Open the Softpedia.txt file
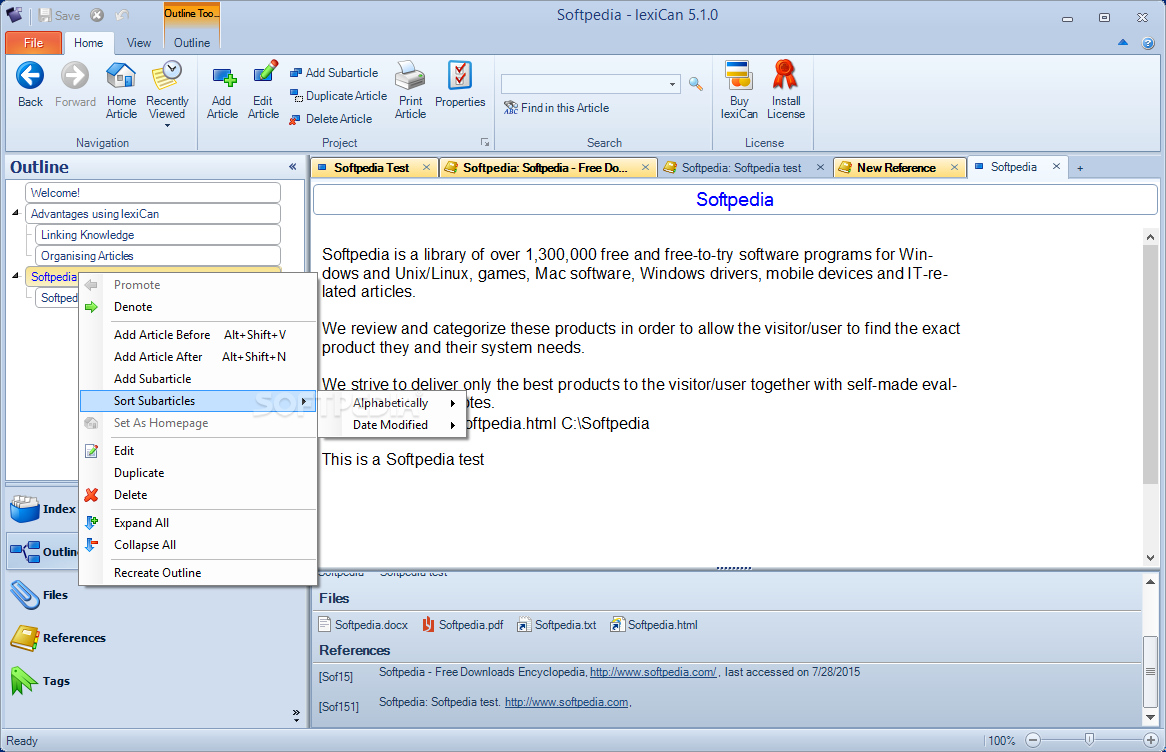Viewport: 1166px width, 752px height. (x=557, y=625)
